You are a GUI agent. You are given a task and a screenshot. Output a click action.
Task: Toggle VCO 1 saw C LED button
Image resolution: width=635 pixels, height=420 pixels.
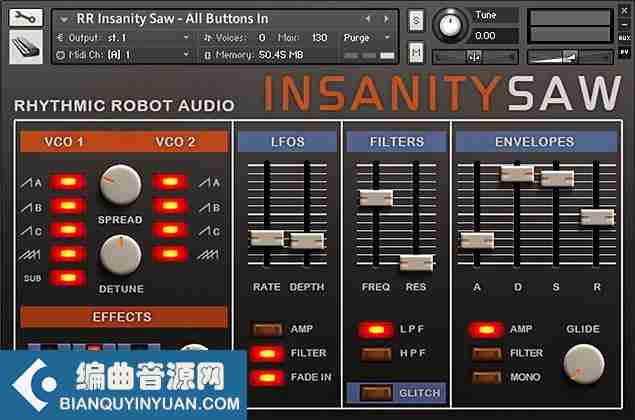click(68, 230)
